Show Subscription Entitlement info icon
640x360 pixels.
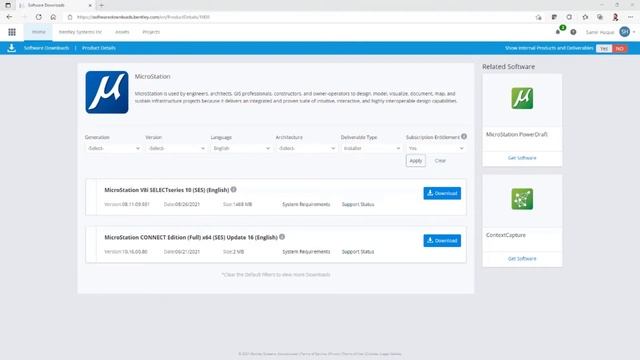464,137
